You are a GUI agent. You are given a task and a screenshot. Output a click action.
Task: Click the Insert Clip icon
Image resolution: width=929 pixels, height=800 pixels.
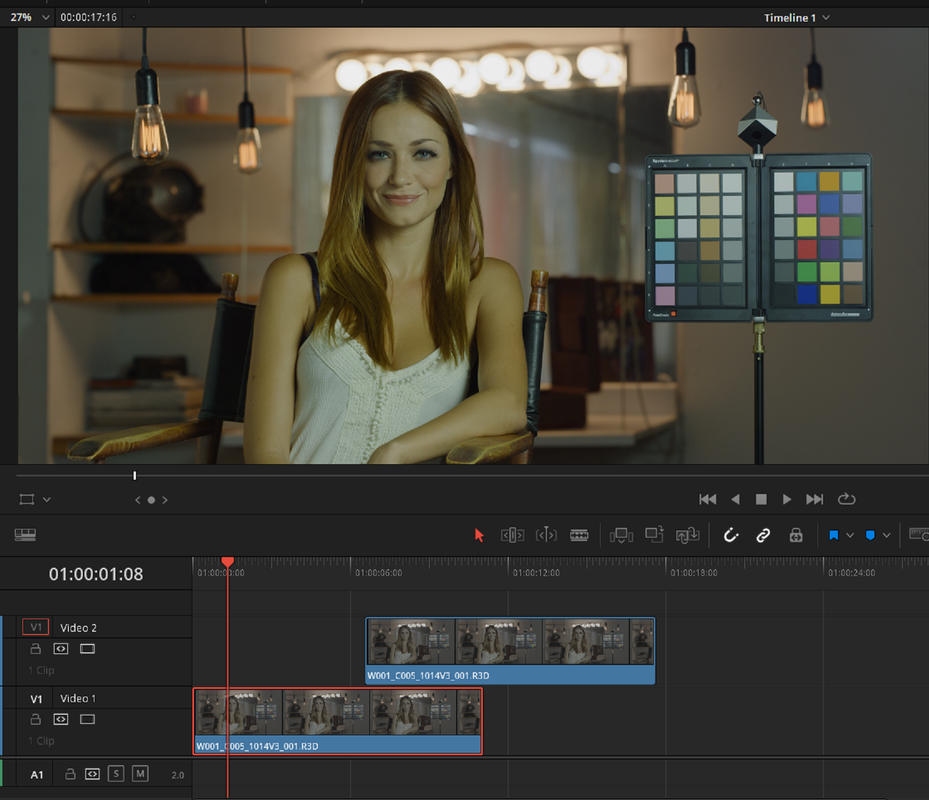(x=622, y=536)
